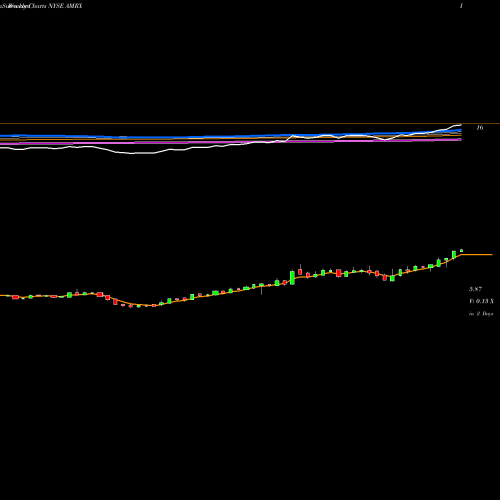Click the volume text 0.13 M

coord(482,301)
